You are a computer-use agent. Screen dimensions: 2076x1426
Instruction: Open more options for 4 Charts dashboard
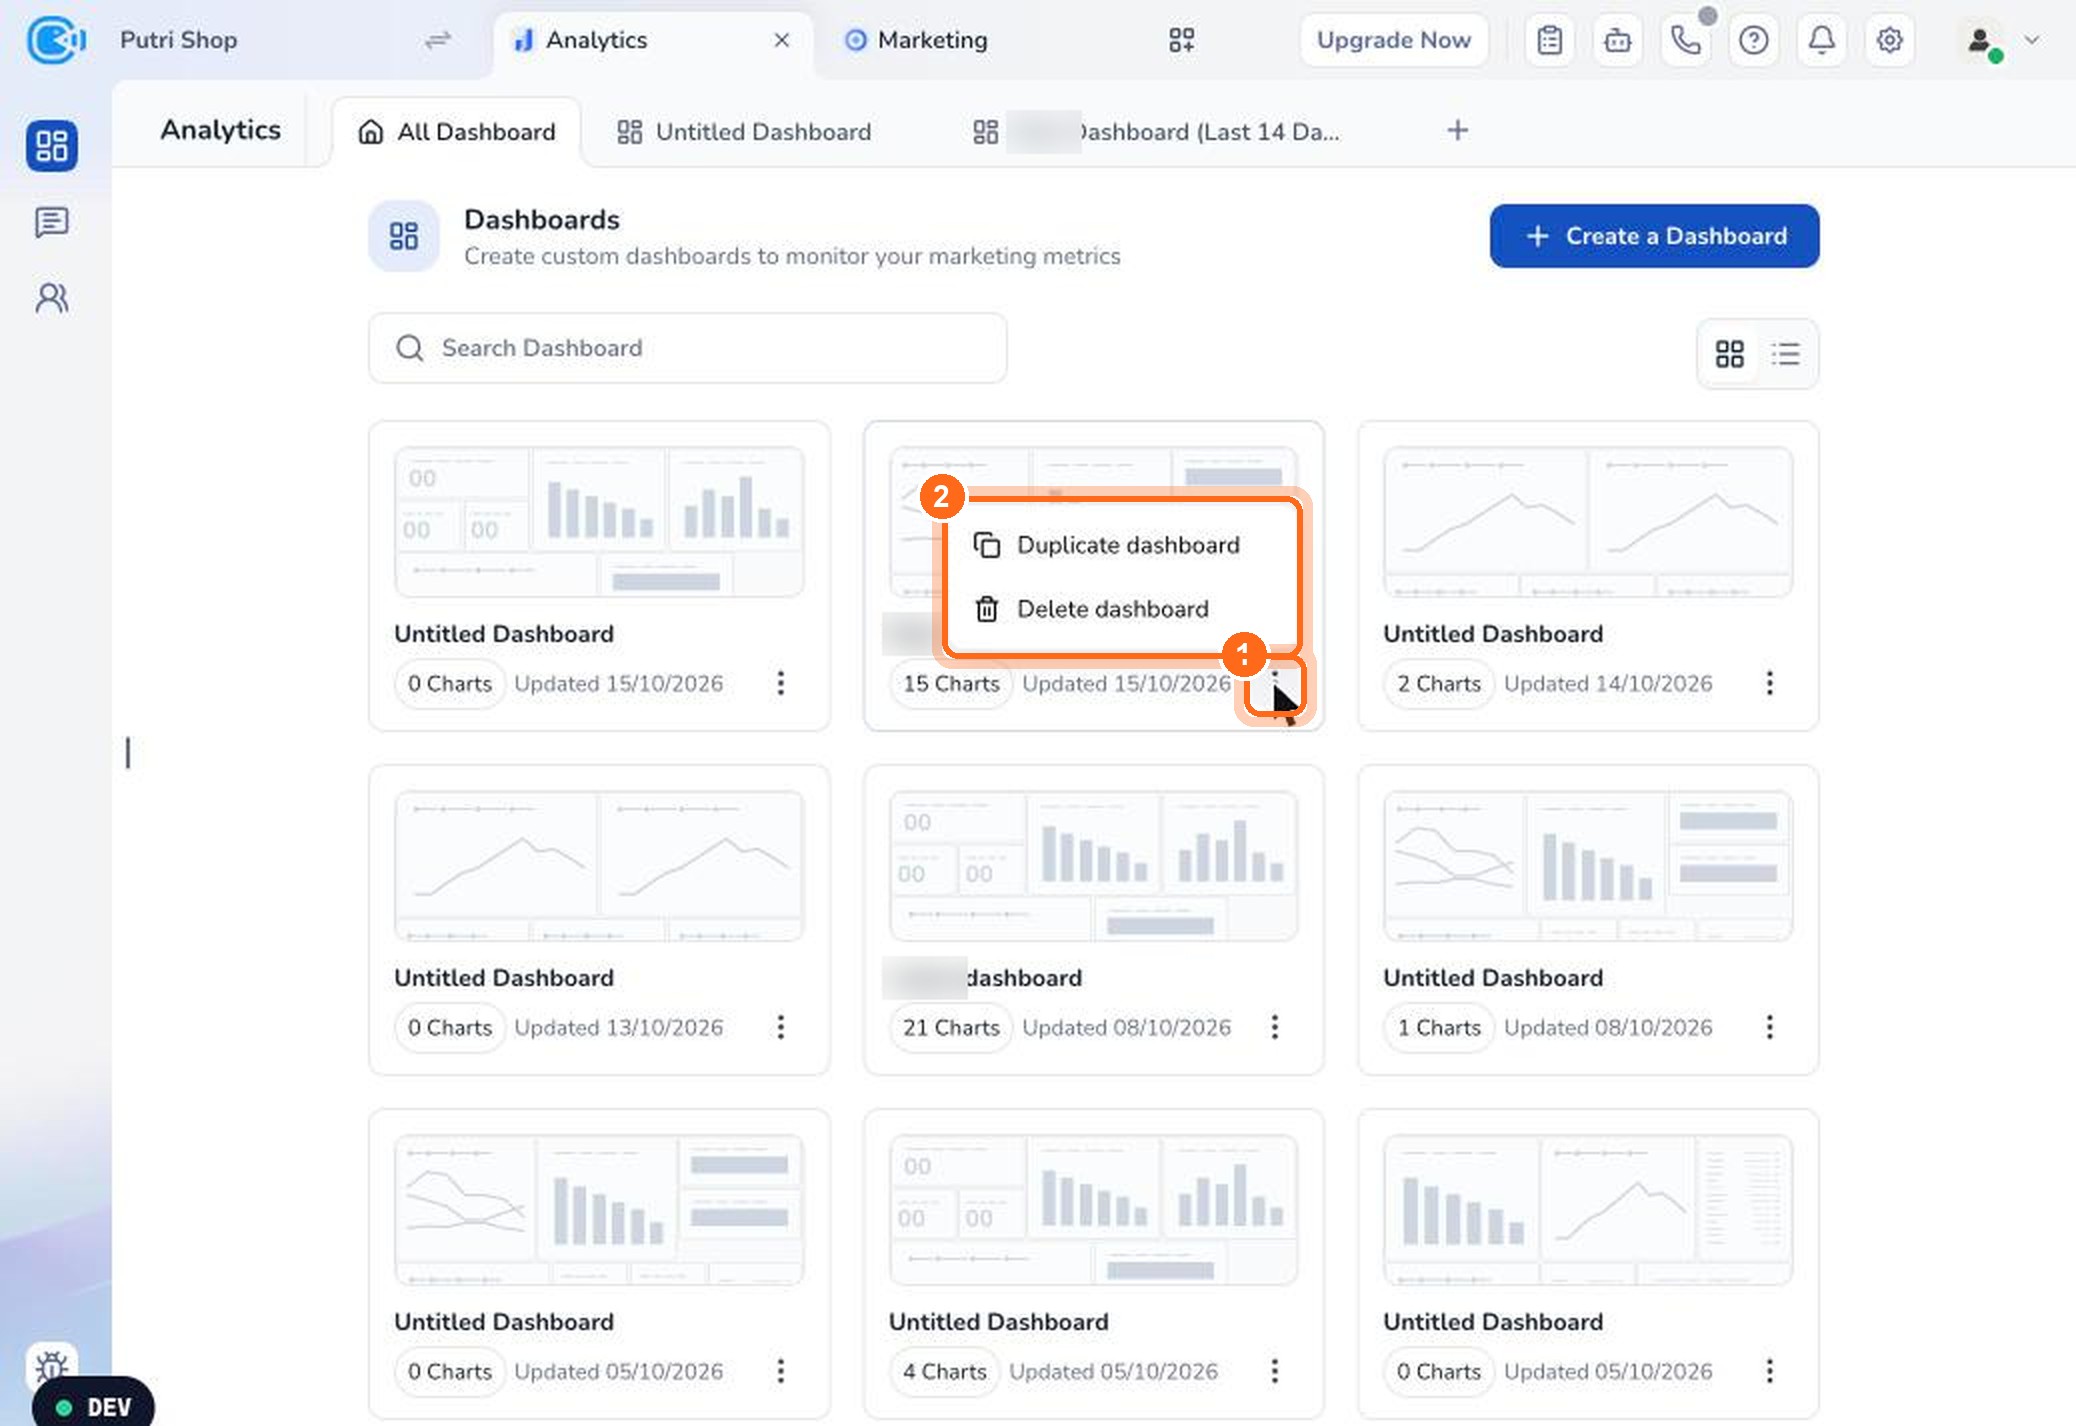tap(1275, 1371)
